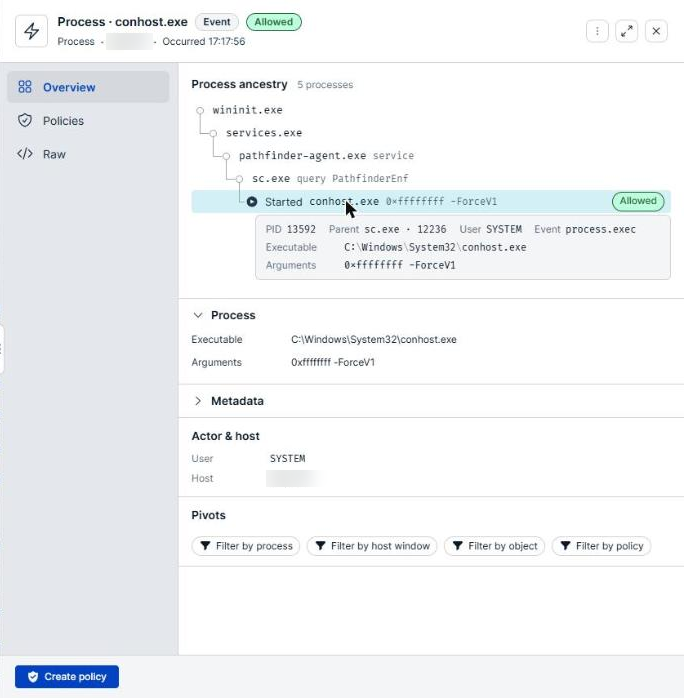
Task: Click Arguments 0xffffffff -ForceV1 in Process section
Action: click(x=333, y=362)
